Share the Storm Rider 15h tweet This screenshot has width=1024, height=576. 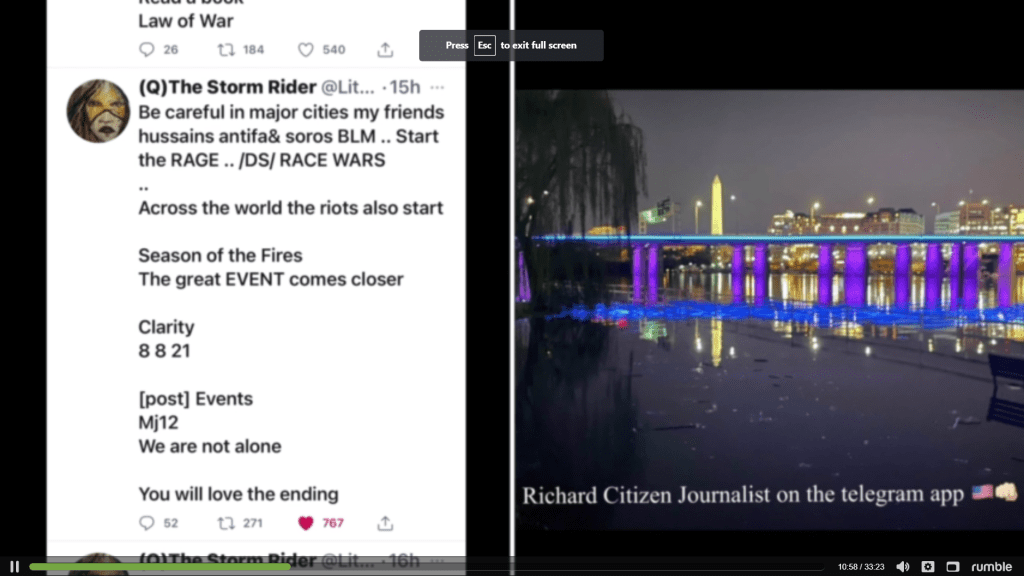pyautogui.click(x=385, y=523)
